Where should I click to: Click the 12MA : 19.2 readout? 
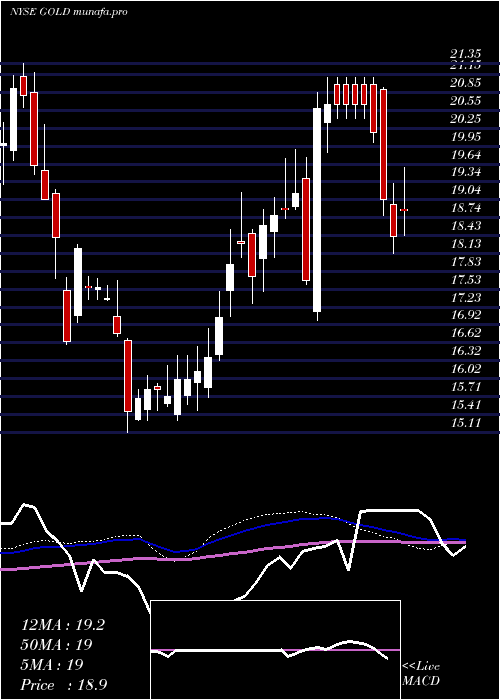pyautogui.click(x=63, y=625)
